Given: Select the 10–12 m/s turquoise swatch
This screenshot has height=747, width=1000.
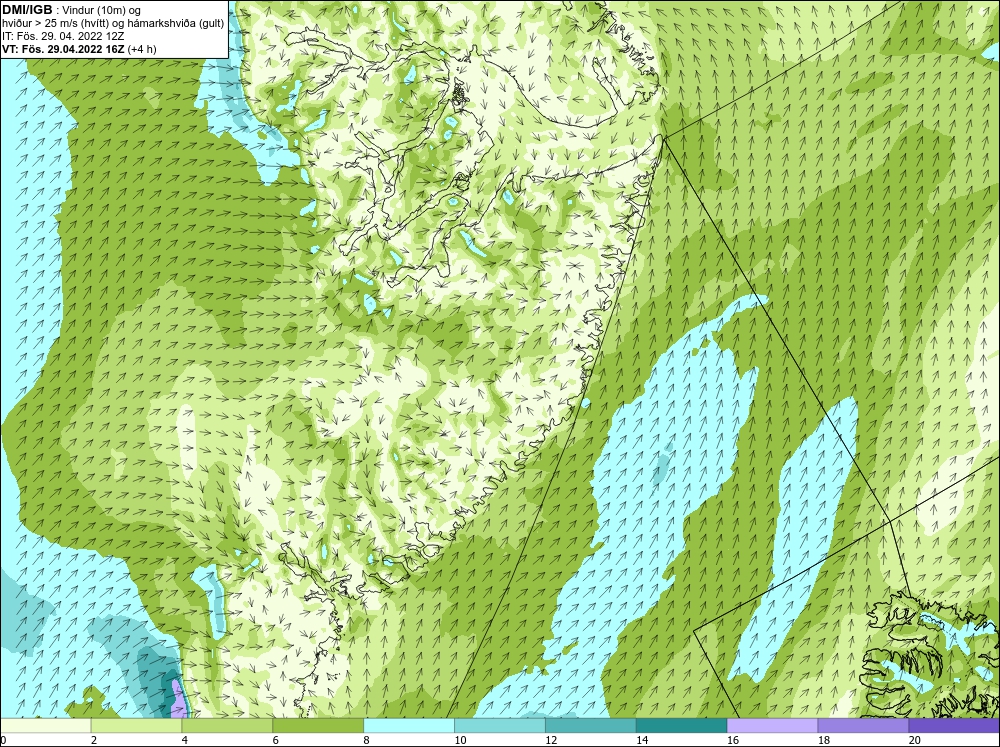Looking at the screenshot, I should (x=500, y=726).
